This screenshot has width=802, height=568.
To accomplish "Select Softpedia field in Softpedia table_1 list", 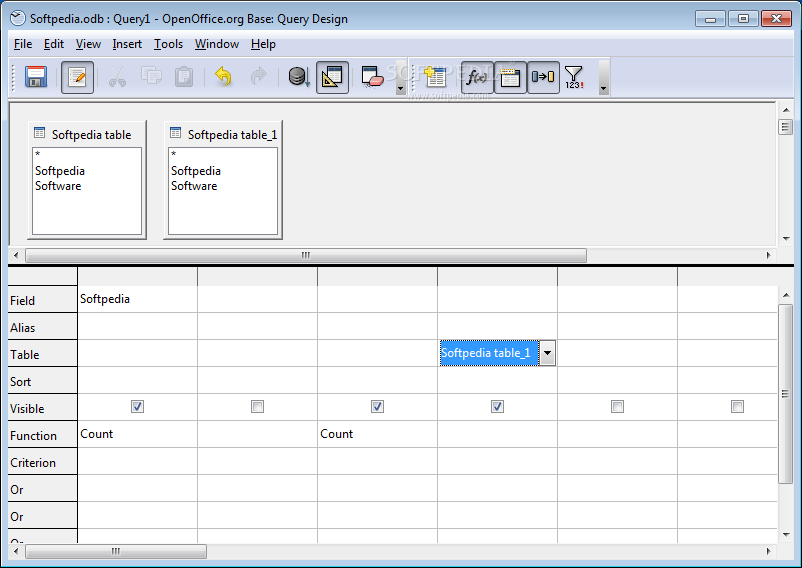I will [x=196, y=171].
